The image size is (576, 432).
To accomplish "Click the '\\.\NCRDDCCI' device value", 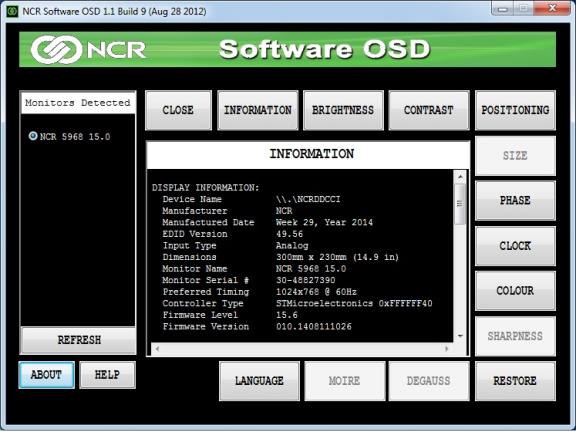I will (x=308, y=199).
